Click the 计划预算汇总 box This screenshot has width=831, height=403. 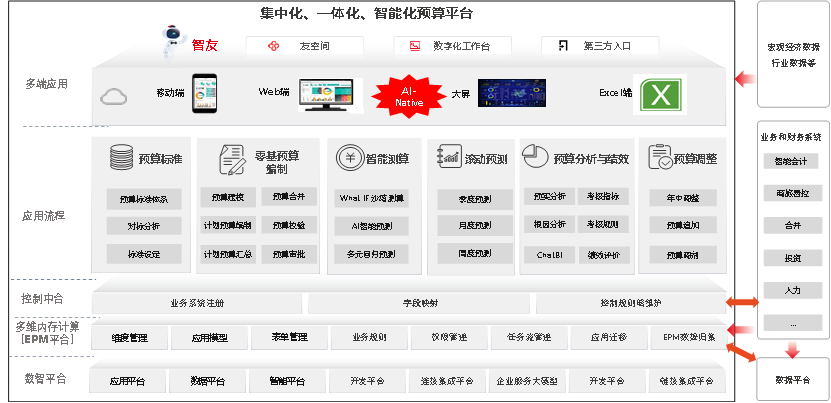click(228, 254)
